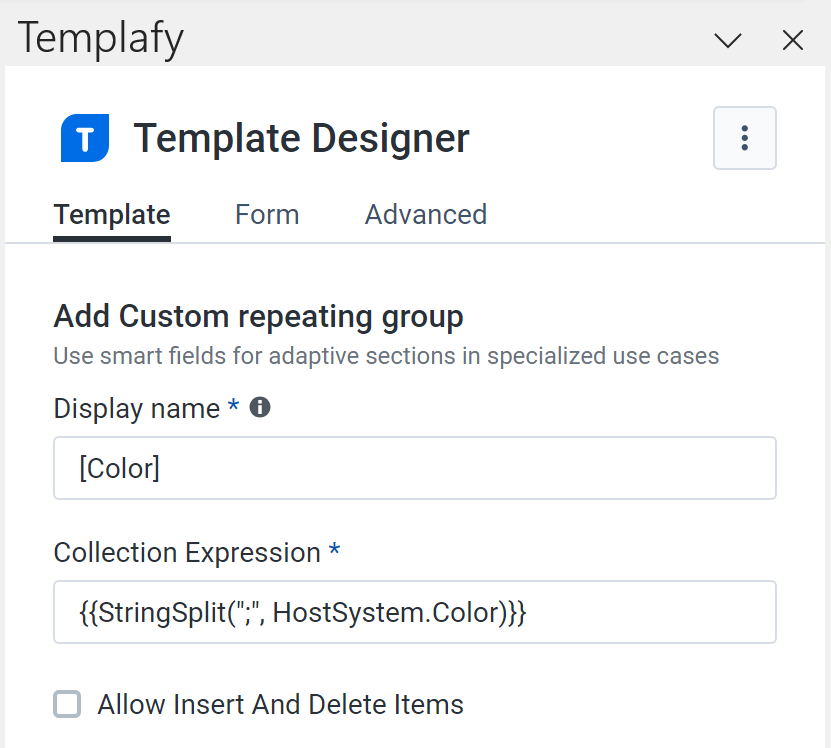Click the Templafy pane title
The height and width of the screenshot is (748, 831).
click(x=101, y=39)
